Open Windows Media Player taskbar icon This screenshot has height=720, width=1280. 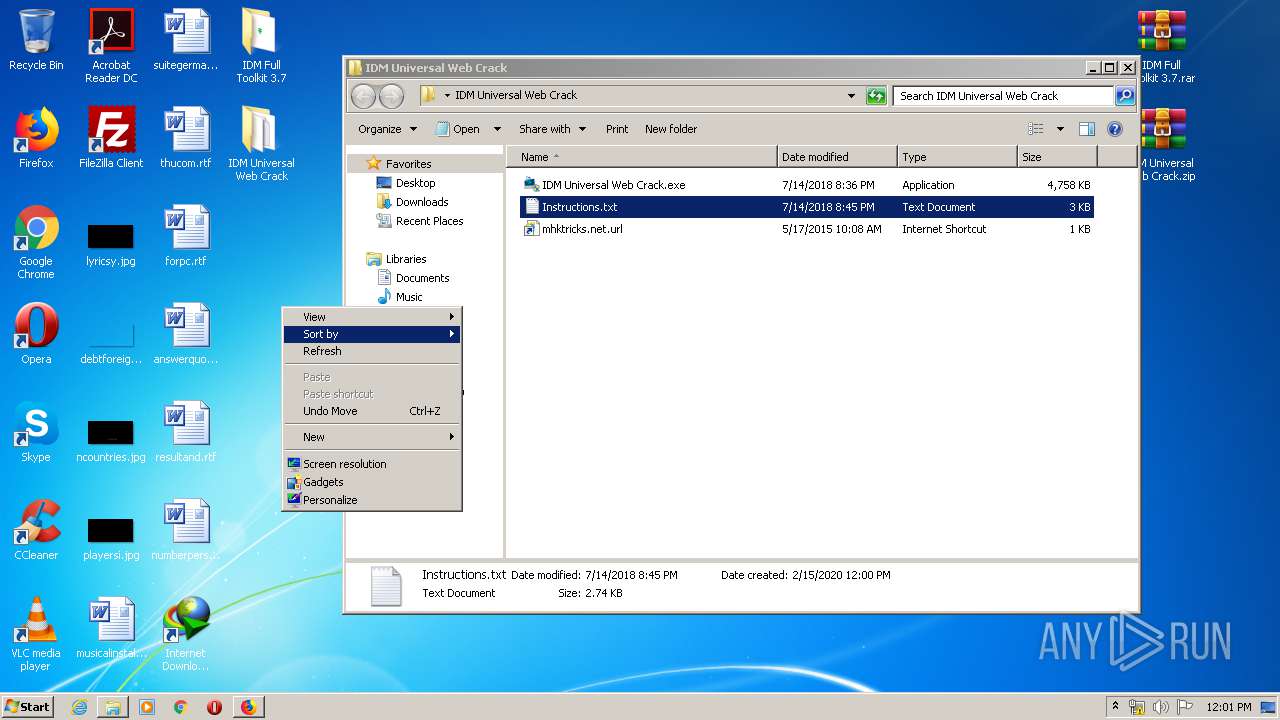pyautogui.click(x=146, y=707)
